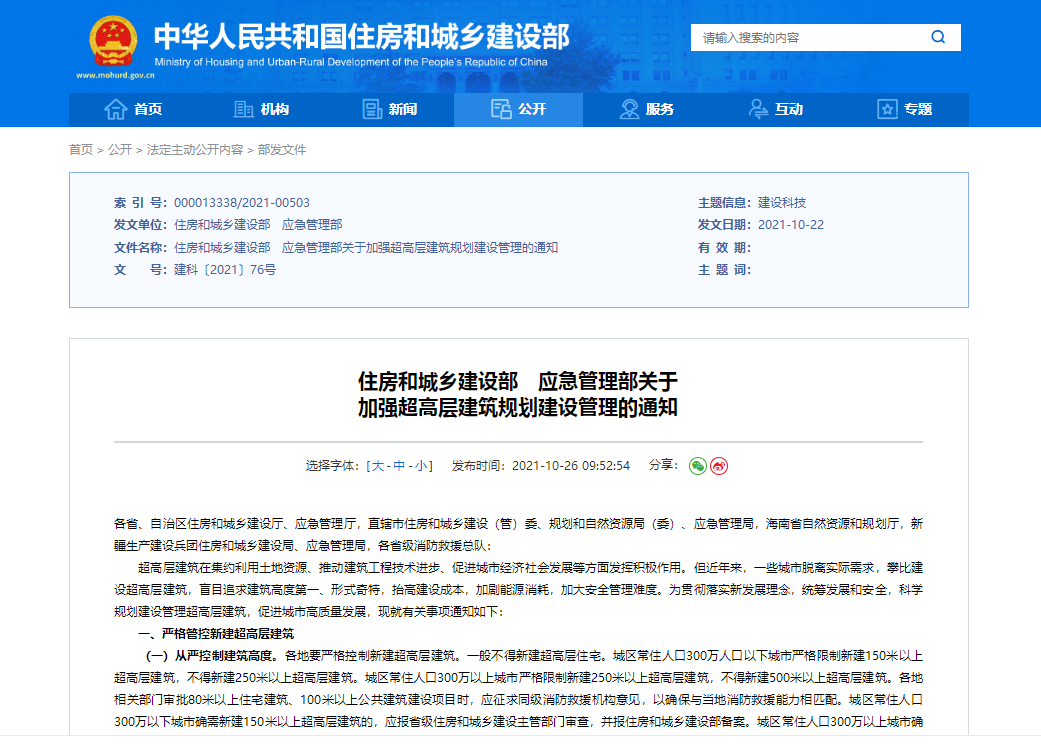Go to the 新闻 navigation item

coord(389,110)
